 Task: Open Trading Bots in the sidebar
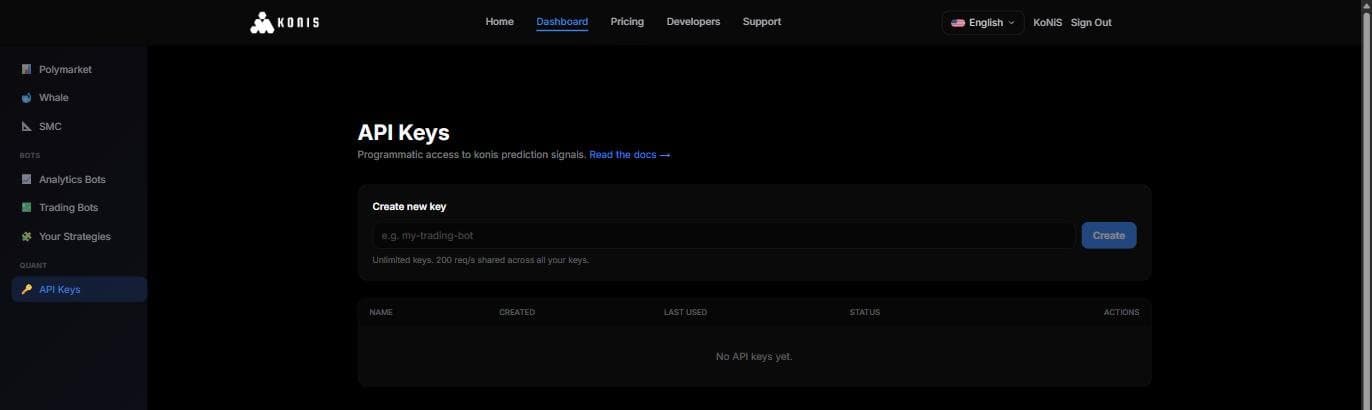(79, 208)
